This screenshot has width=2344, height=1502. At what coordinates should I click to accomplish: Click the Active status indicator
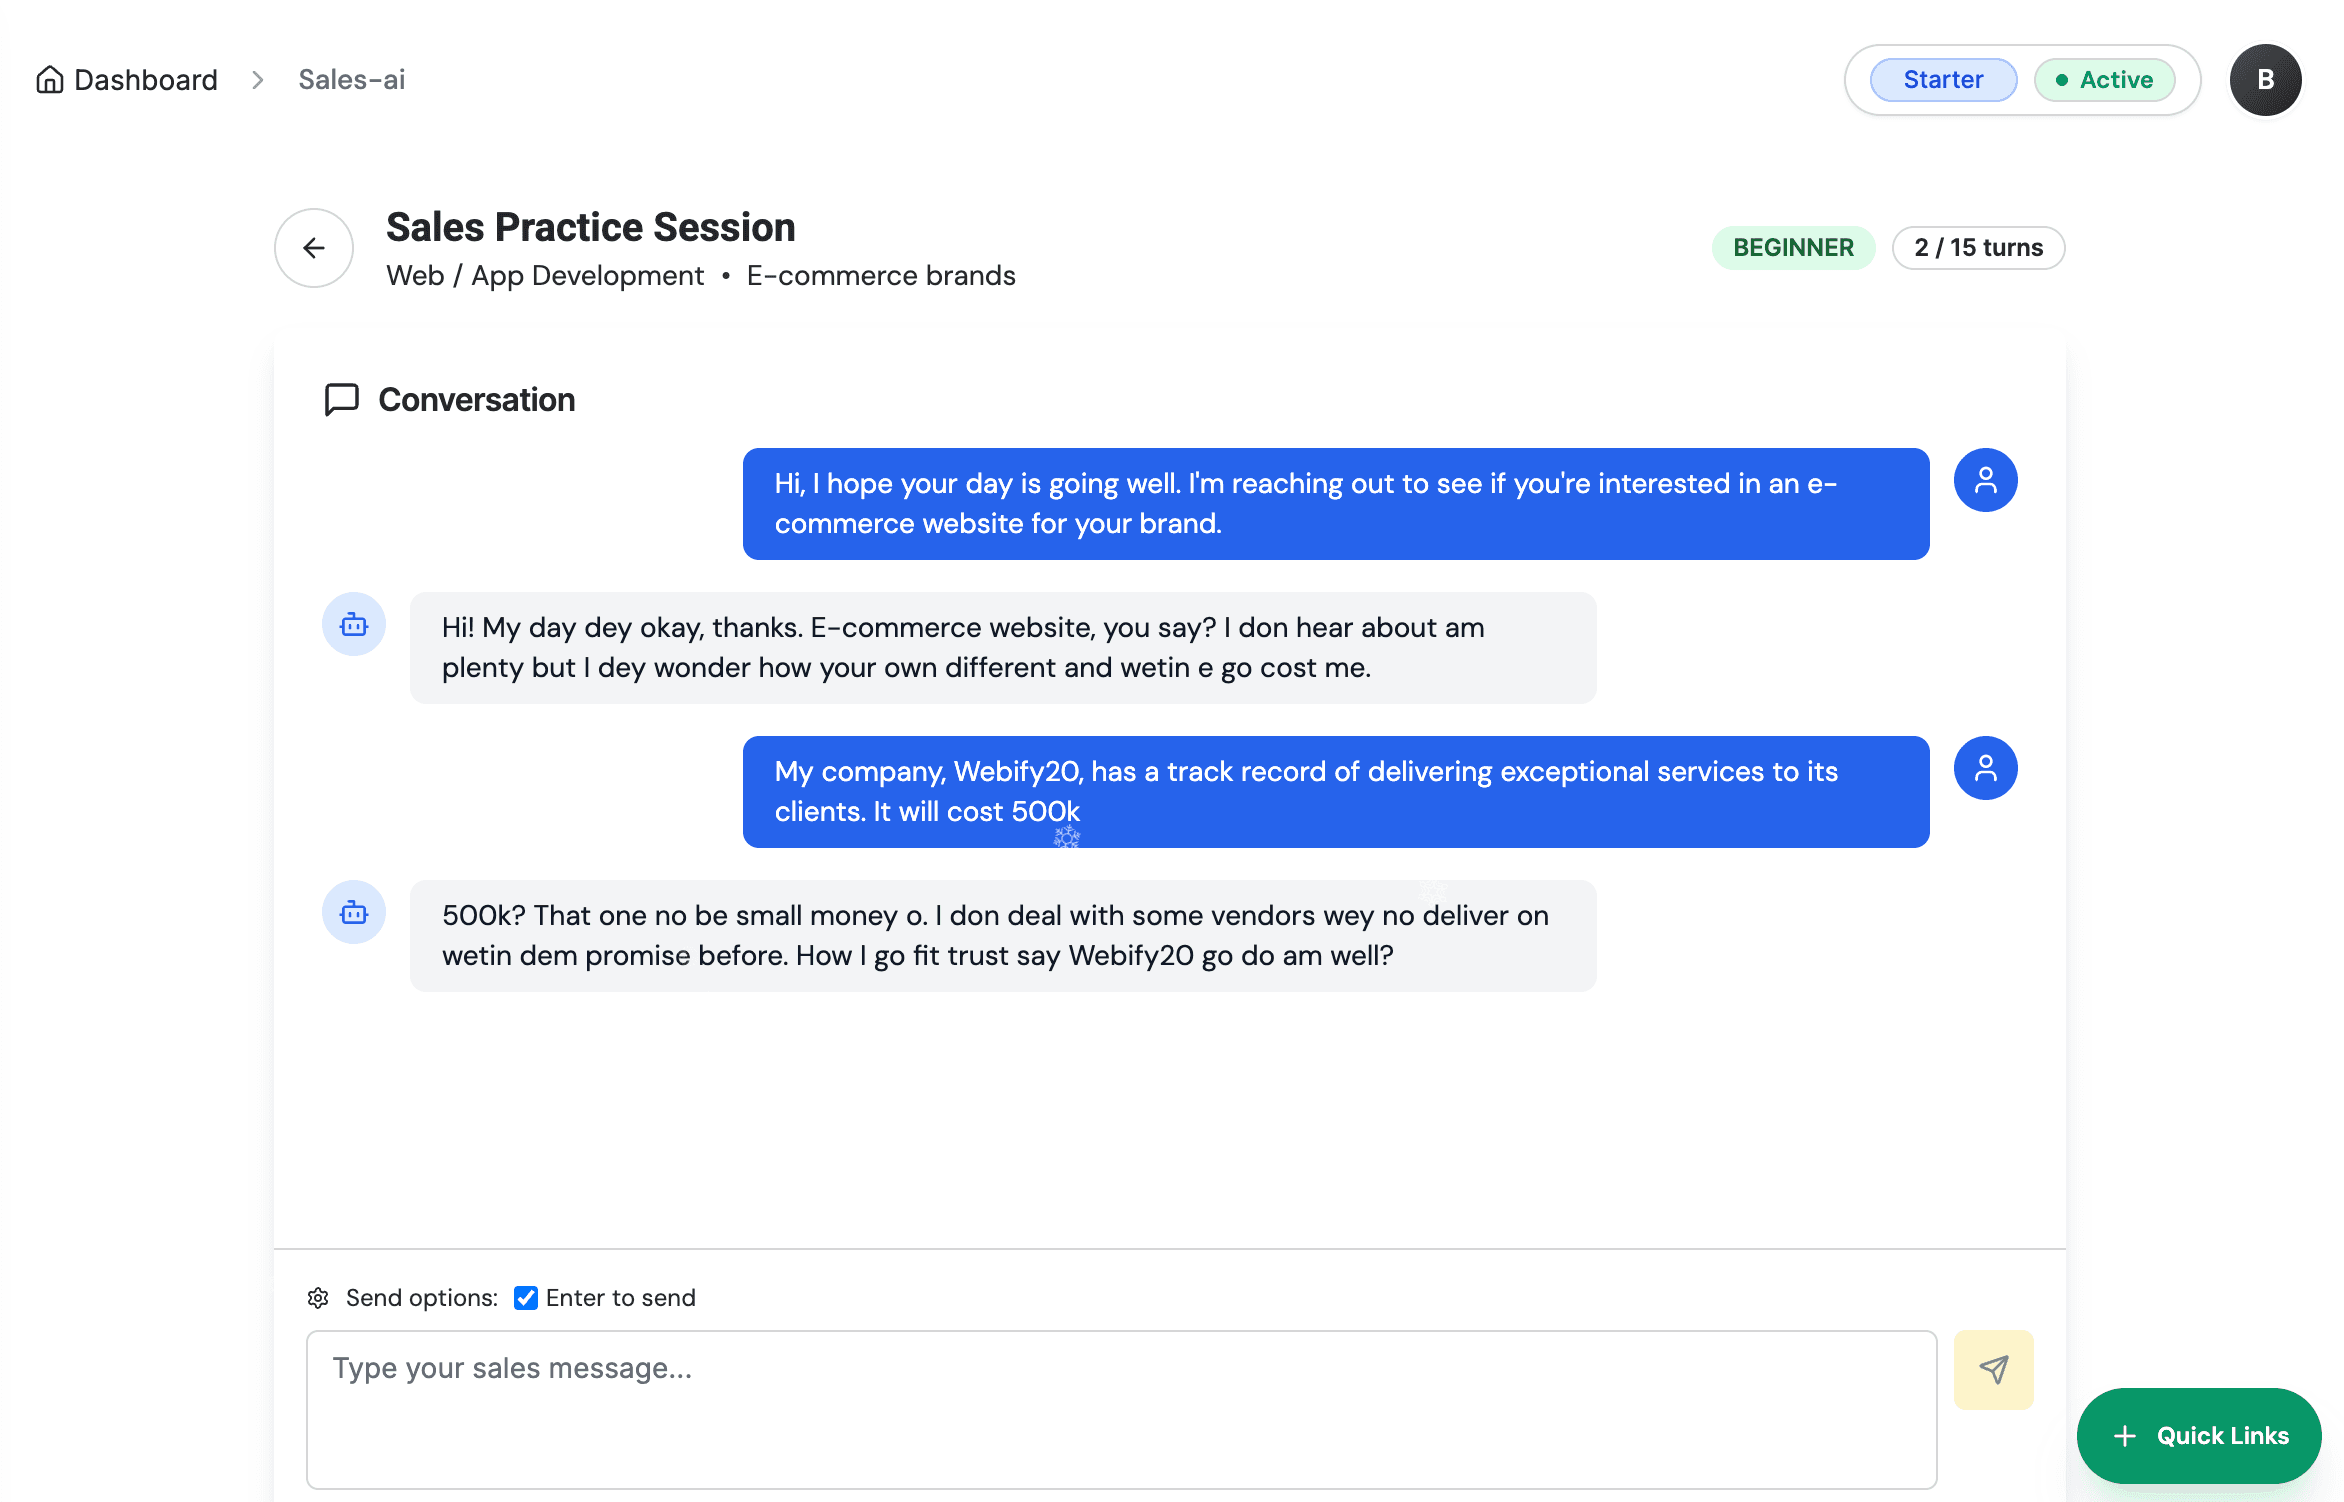coord(2105,79)
